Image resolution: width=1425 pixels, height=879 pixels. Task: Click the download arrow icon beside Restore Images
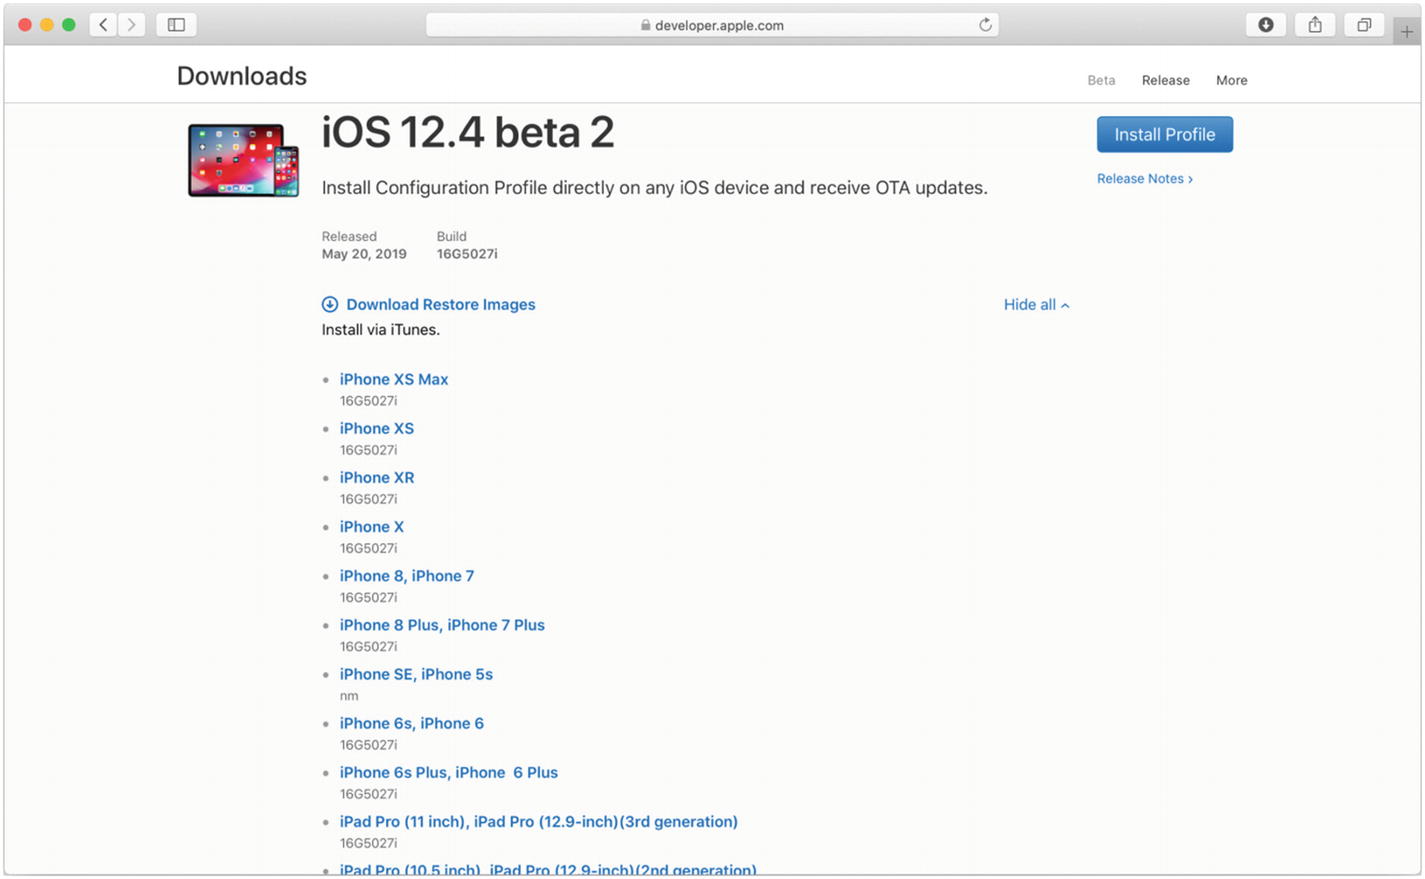point(330,305)
